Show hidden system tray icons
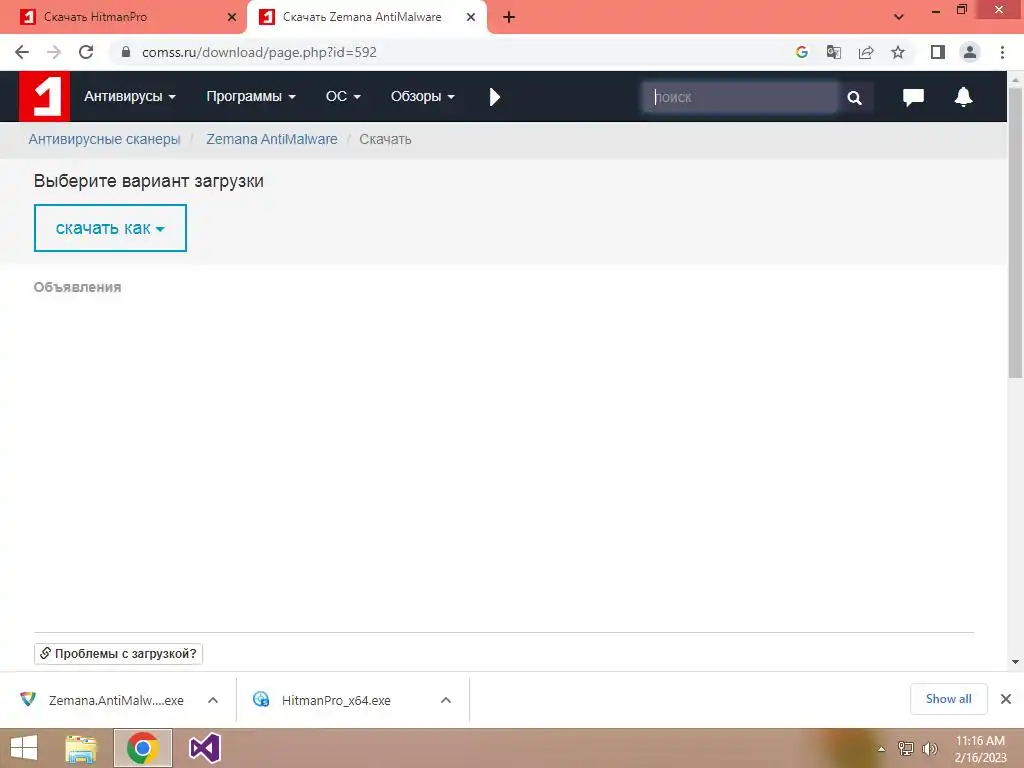The height and width of the screenshot is (768, 1024). 882,749
